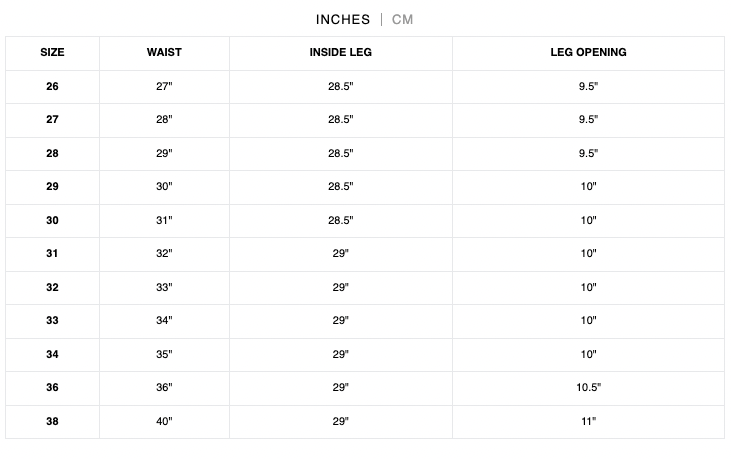Viewport: 731px width, 459px height.
Task: Select the size 38 row label
Action: pyautogui.click(x=52, y=421)
